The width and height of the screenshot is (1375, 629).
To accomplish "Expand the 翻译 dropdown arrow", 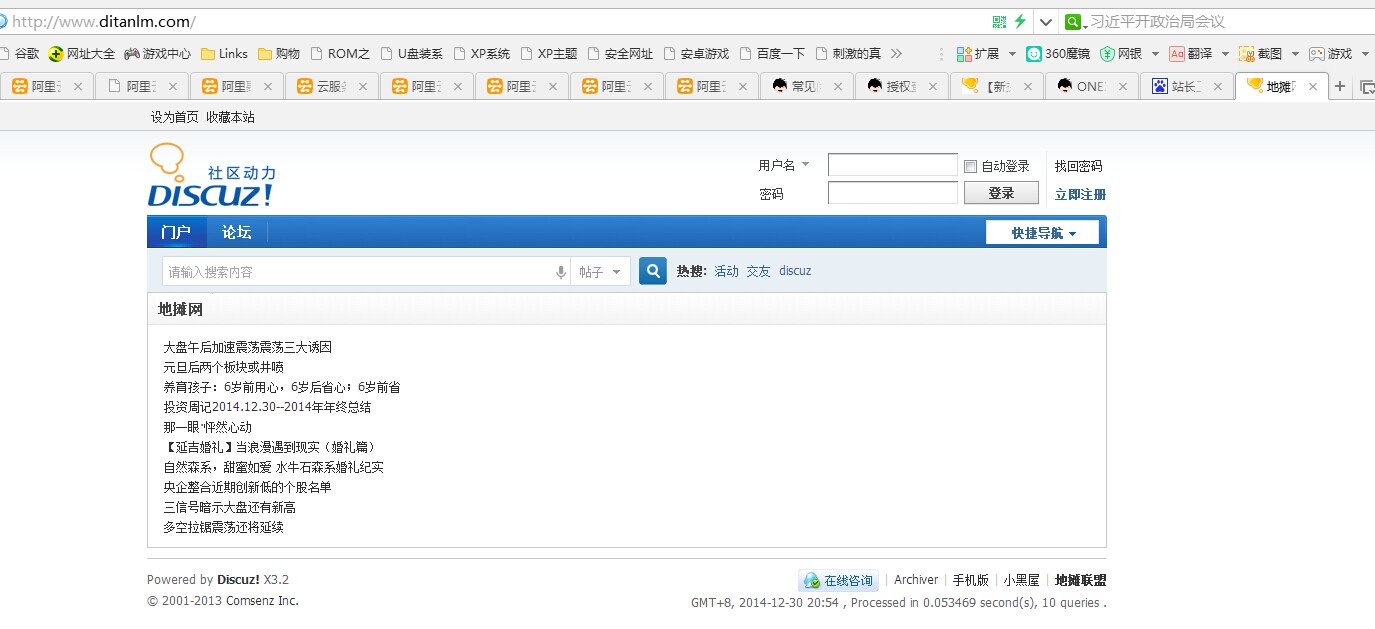I will click(1225, 54).
